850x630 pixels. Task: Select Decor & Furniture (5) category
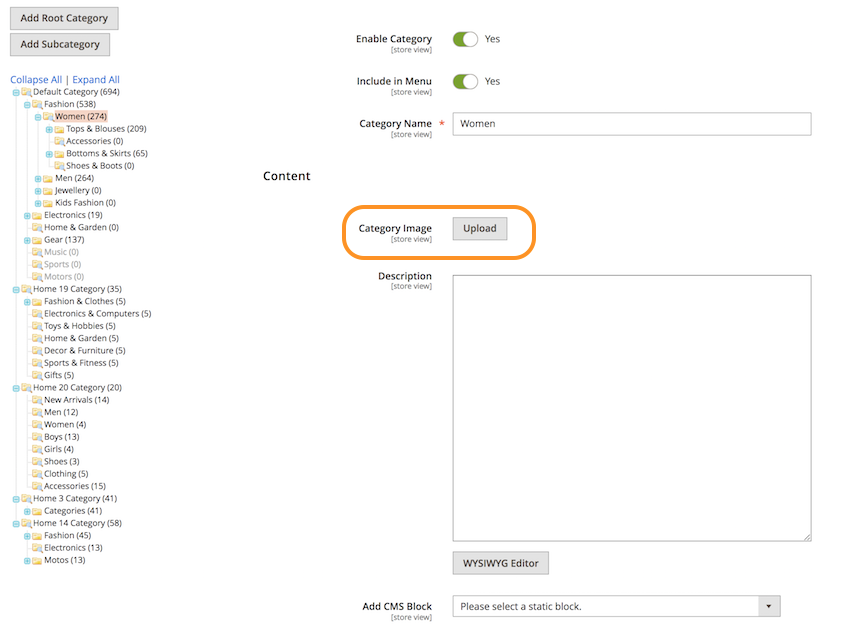pyautogui.click(x=85, y=351)
